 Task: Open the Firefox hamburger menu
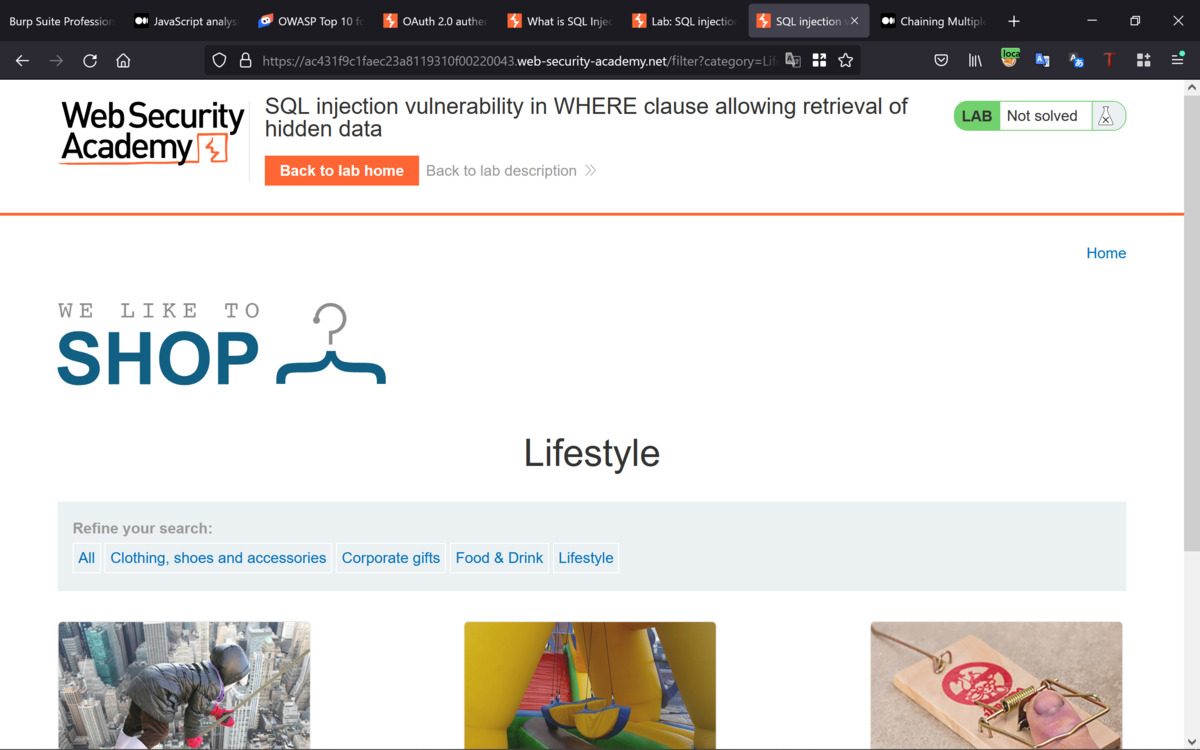(1177, 61)
